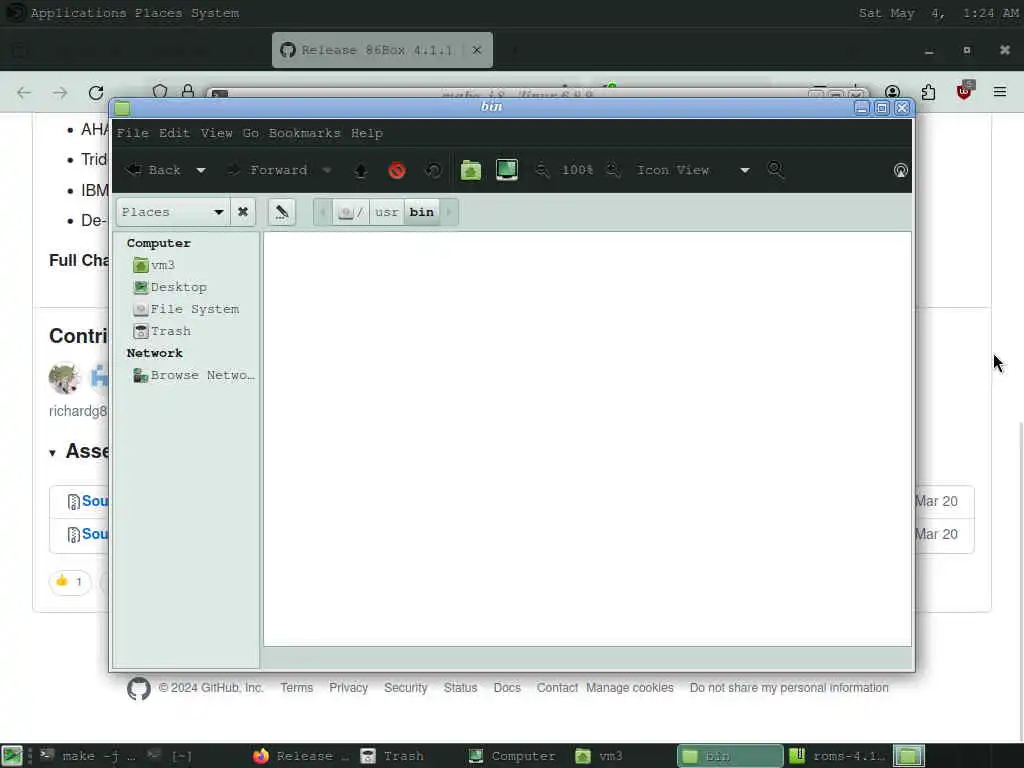Select usr in path bar

point(387,212)
